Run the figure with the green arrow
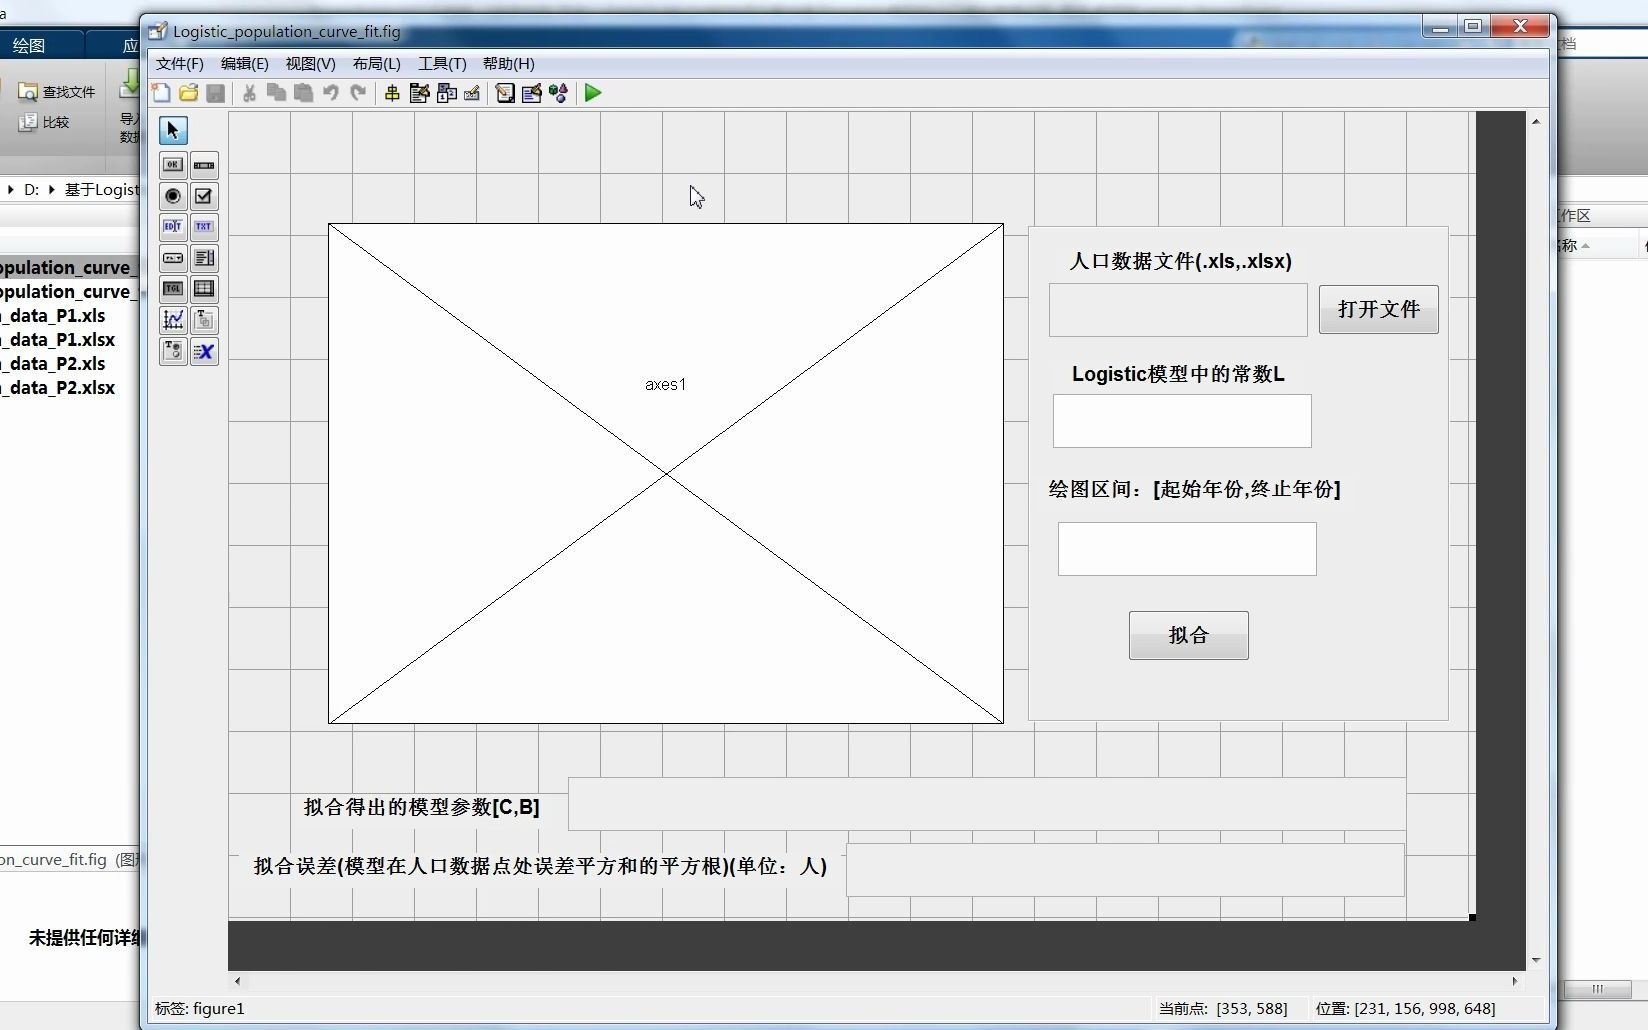The width and height of the screenshot is (1648, 1030). click(593, 93)
